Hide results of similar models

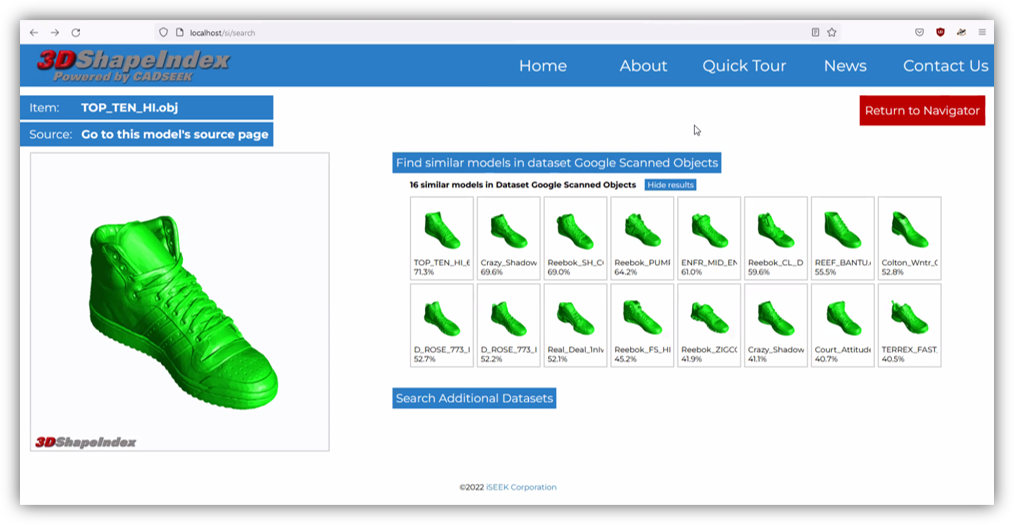[670, 185]
